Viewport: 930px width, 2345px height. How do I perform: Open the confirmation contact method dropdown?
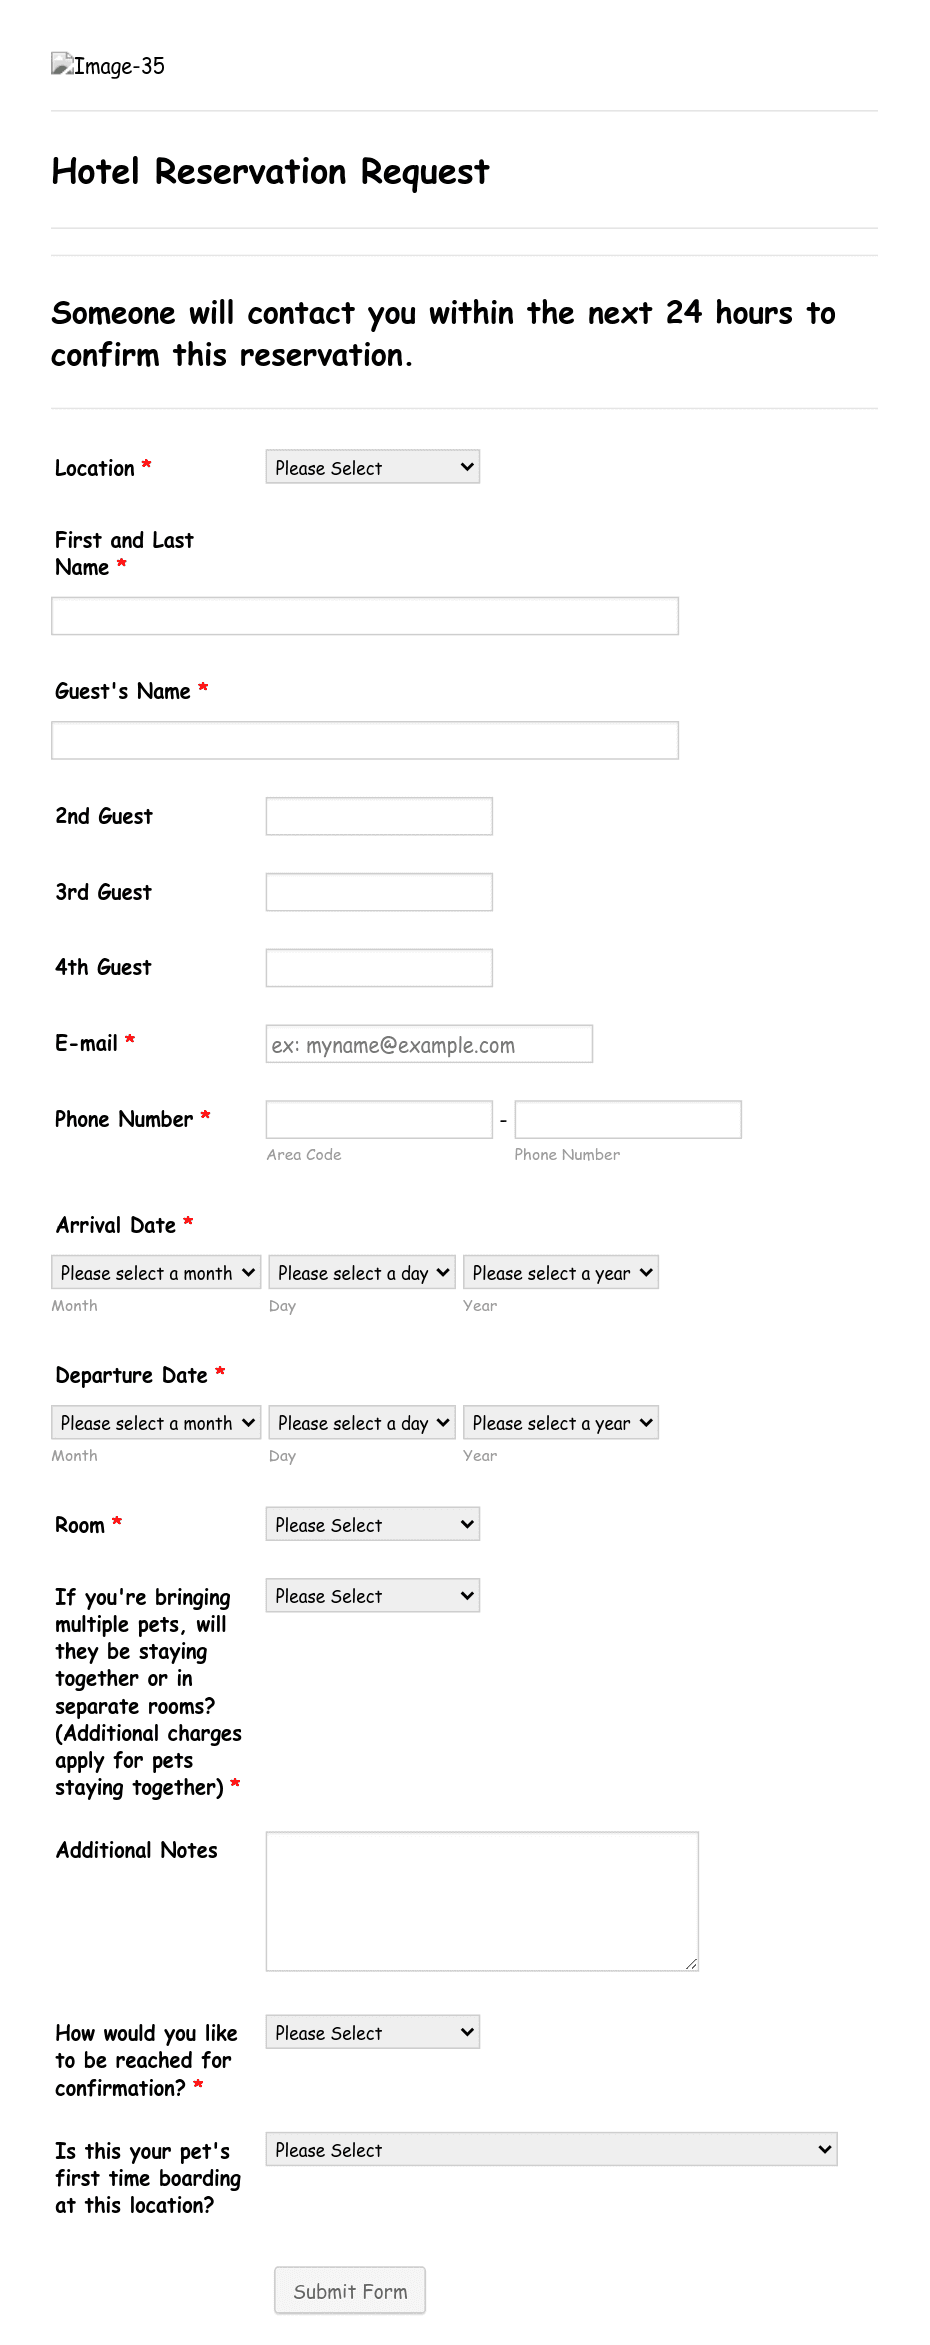coord(371,2031)
